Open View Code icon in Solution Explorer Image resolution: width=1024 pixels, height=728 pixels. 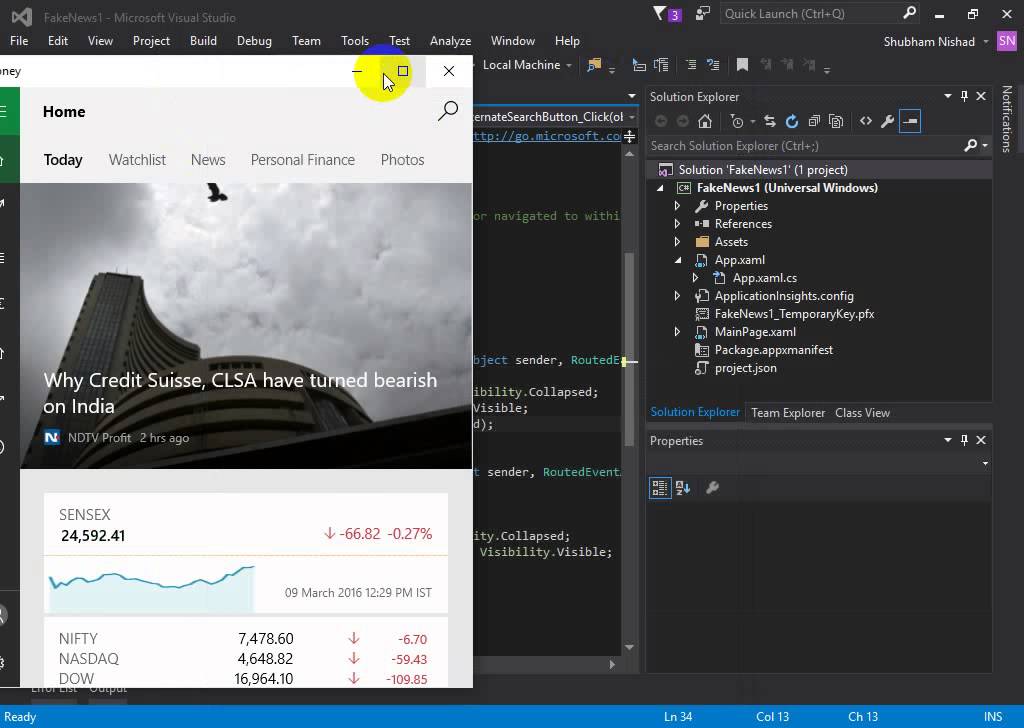pos(866,121)
